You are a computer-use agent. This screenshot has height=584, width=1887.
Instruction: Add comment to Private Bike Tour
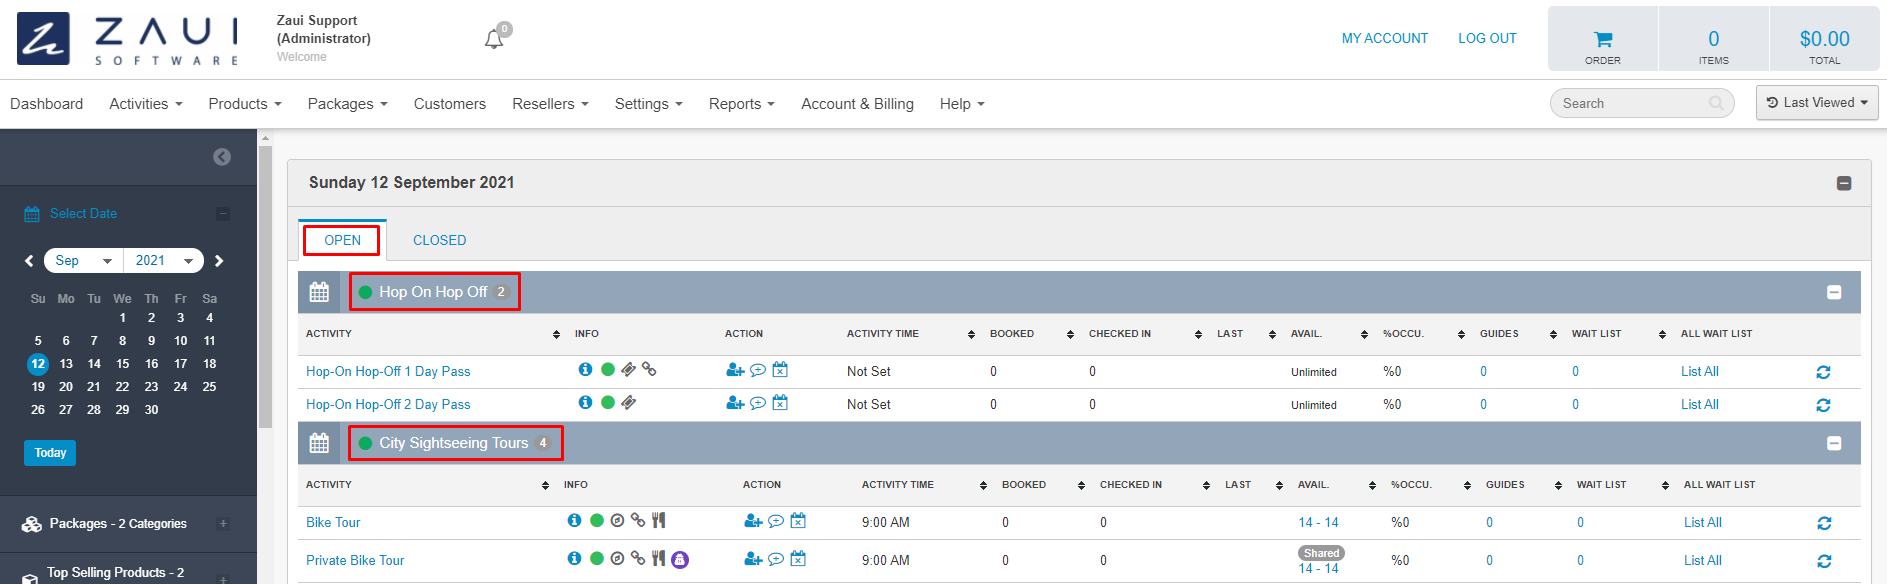click(776, 559)
